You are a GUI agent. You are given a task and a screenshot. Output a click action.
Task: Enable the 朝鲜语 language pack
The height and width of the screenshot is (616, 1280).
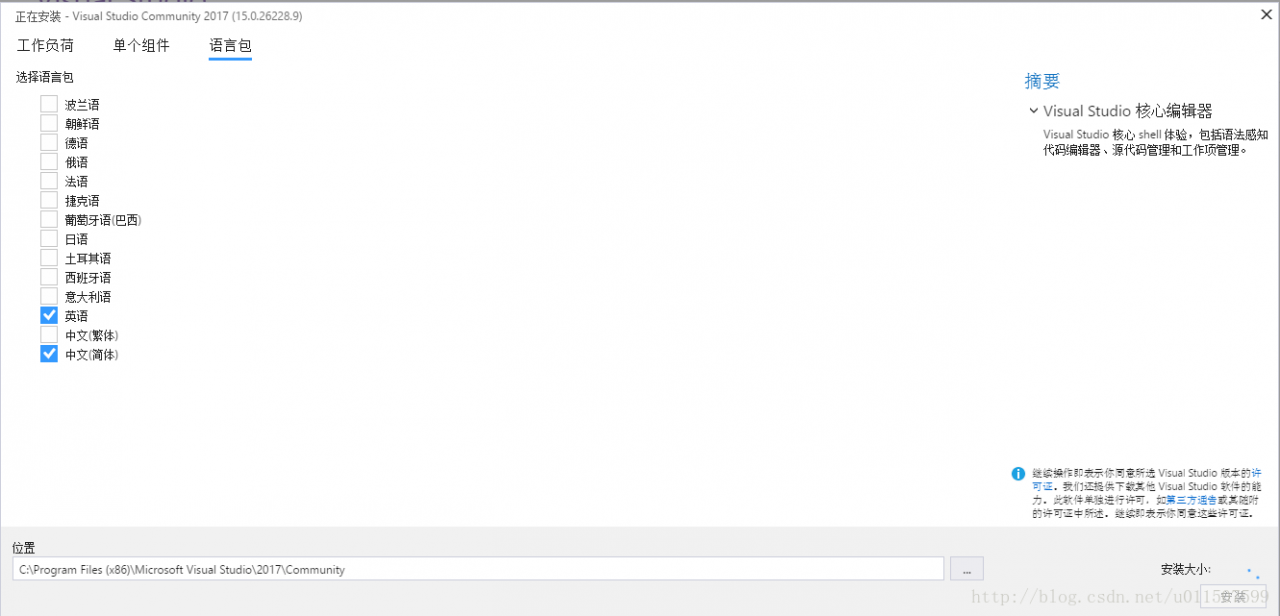(x=49, y=123)
